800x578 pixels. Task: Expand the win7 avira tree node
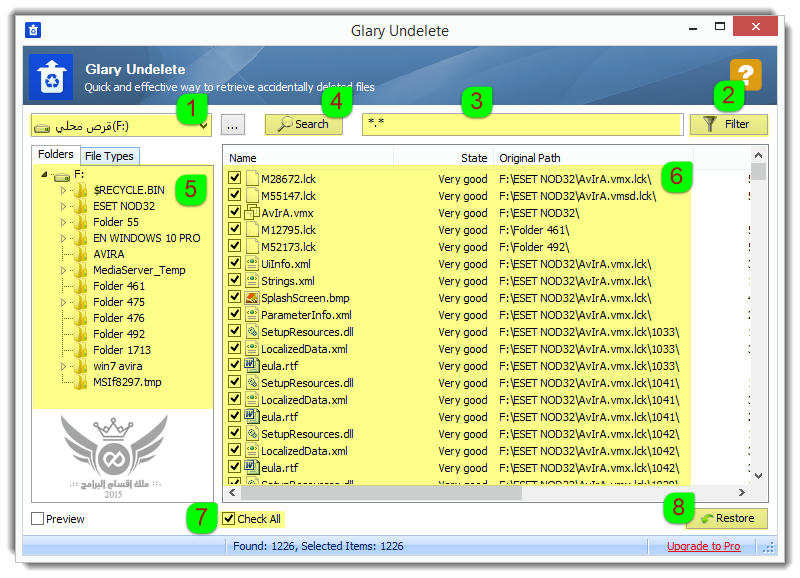63,366
